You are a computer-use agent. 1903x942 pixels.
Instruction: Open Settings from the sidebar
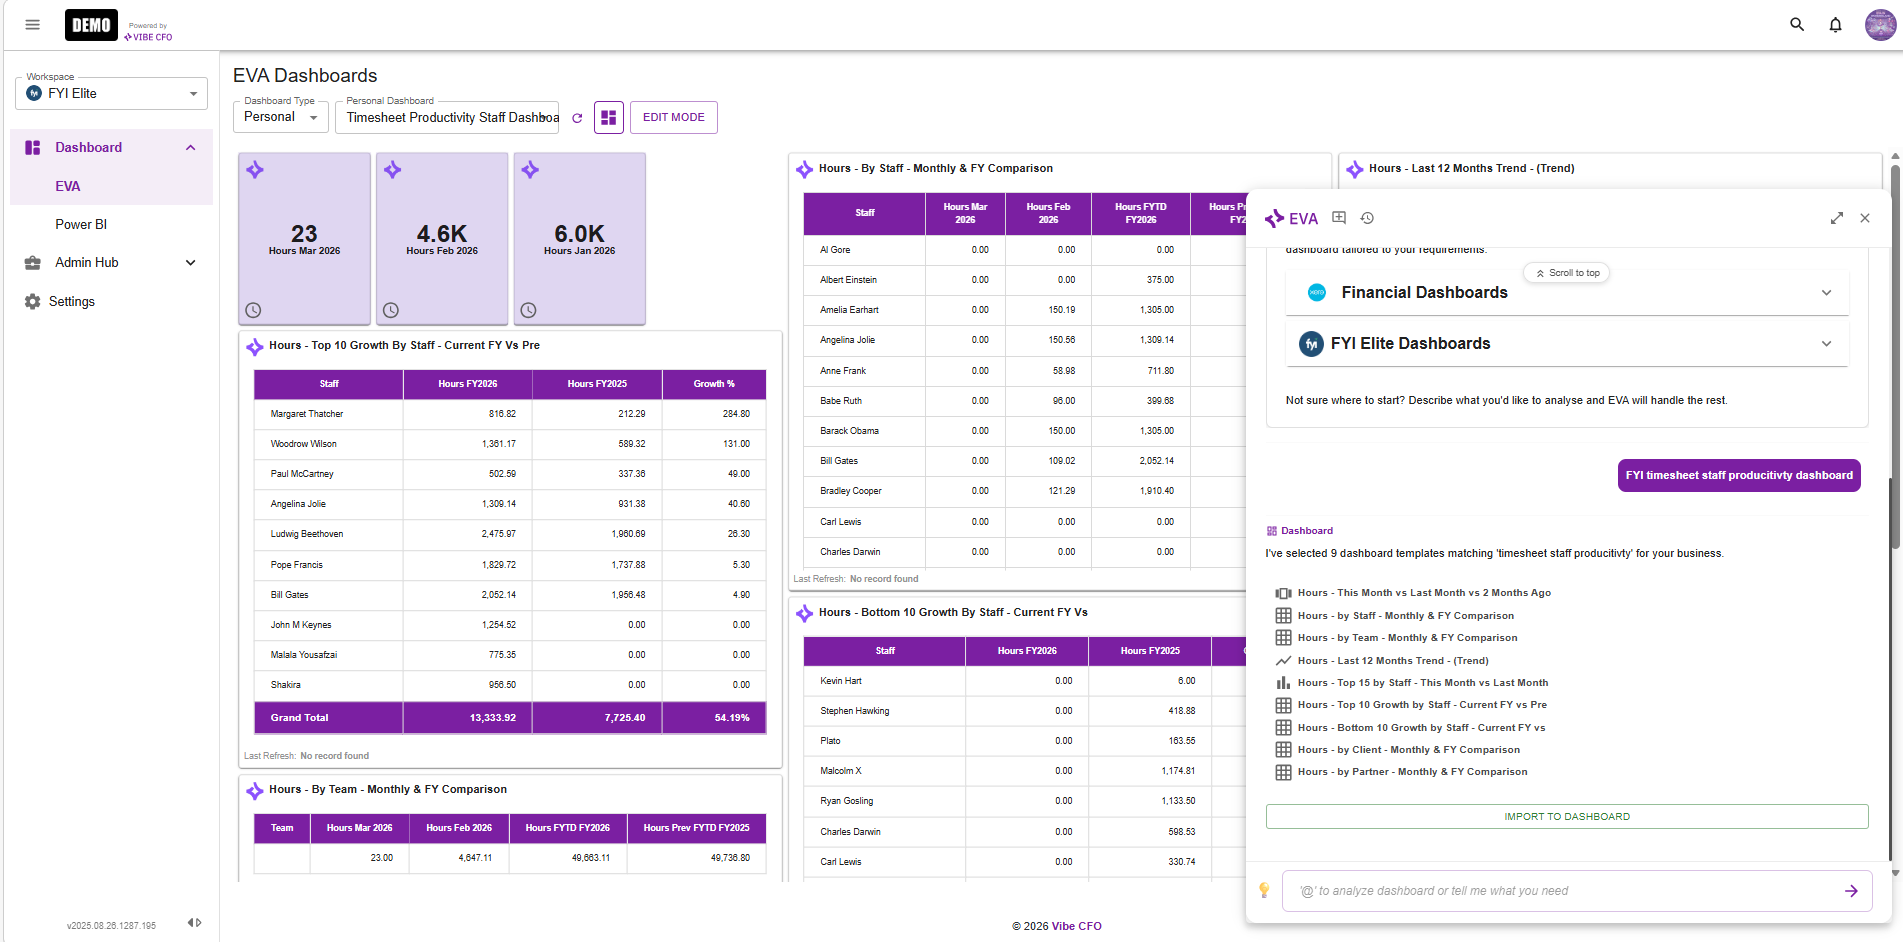coord(72,301)
